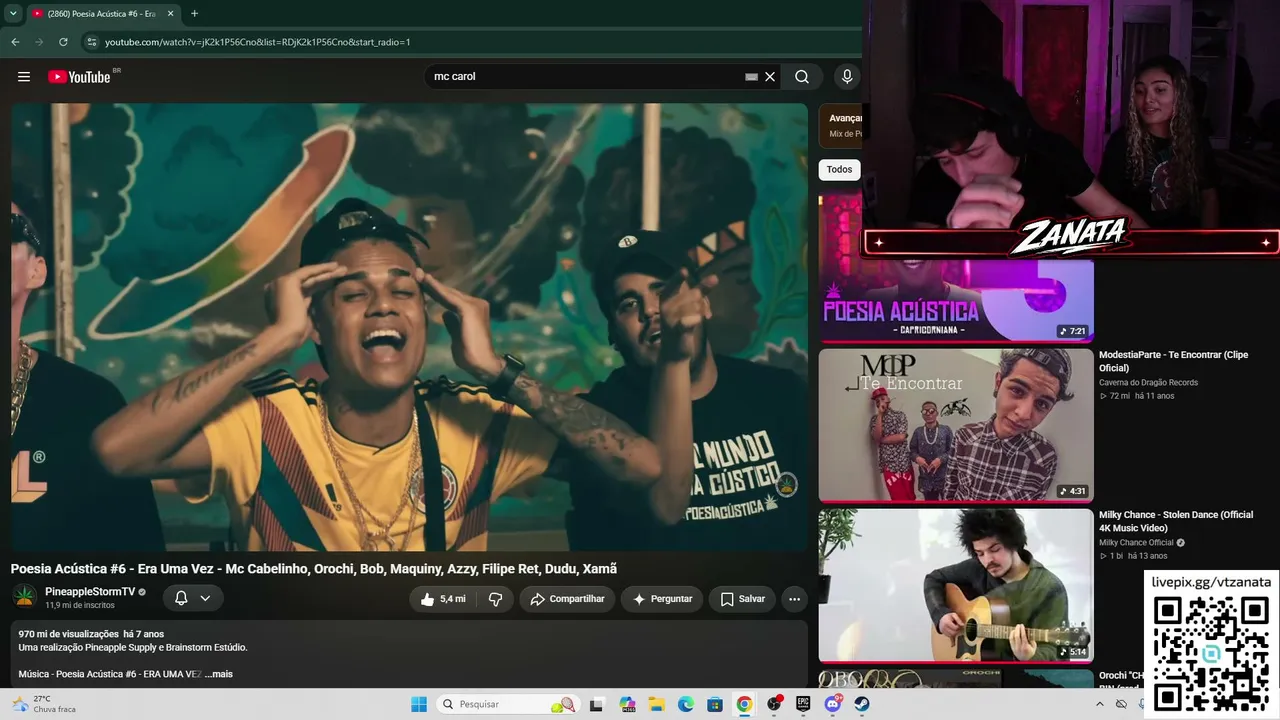Open the PineappleStormTV channel avatar
Image resolution: width=1280 pixels, height=720 pixels.
pos(25,598)
